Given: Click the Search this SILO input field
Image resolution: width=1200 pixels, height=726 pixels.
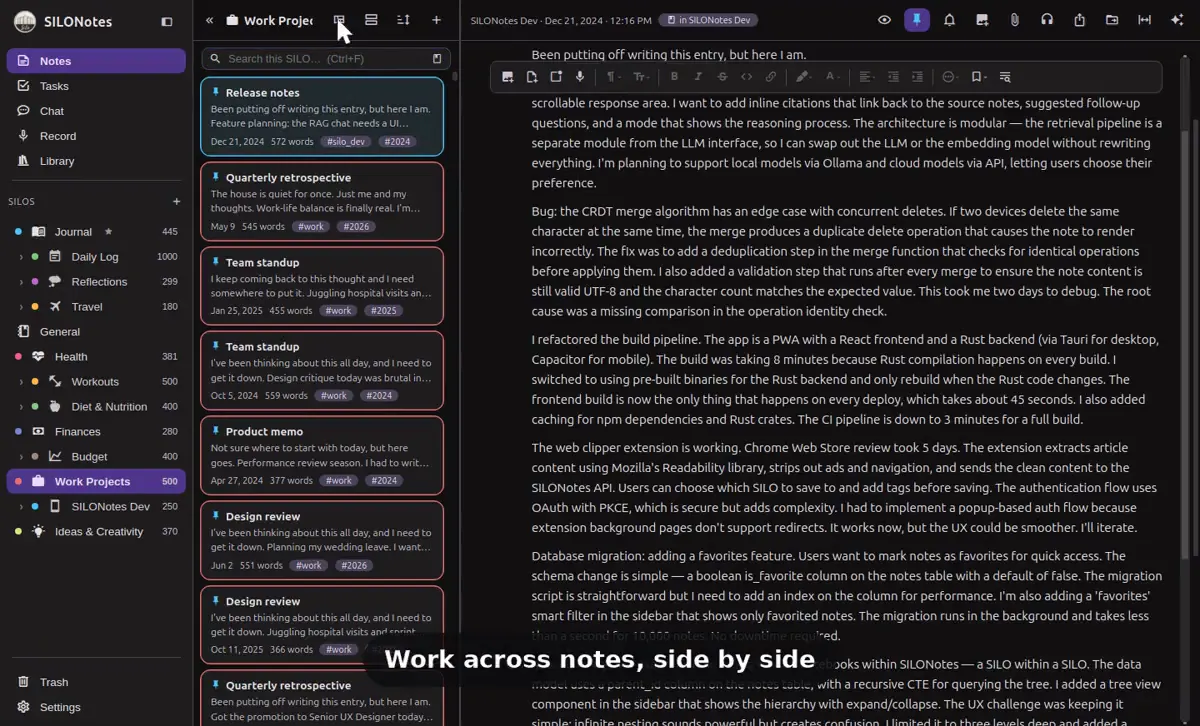Looking at the screenshot, I should pyautogui.click(x=324, y=59).
